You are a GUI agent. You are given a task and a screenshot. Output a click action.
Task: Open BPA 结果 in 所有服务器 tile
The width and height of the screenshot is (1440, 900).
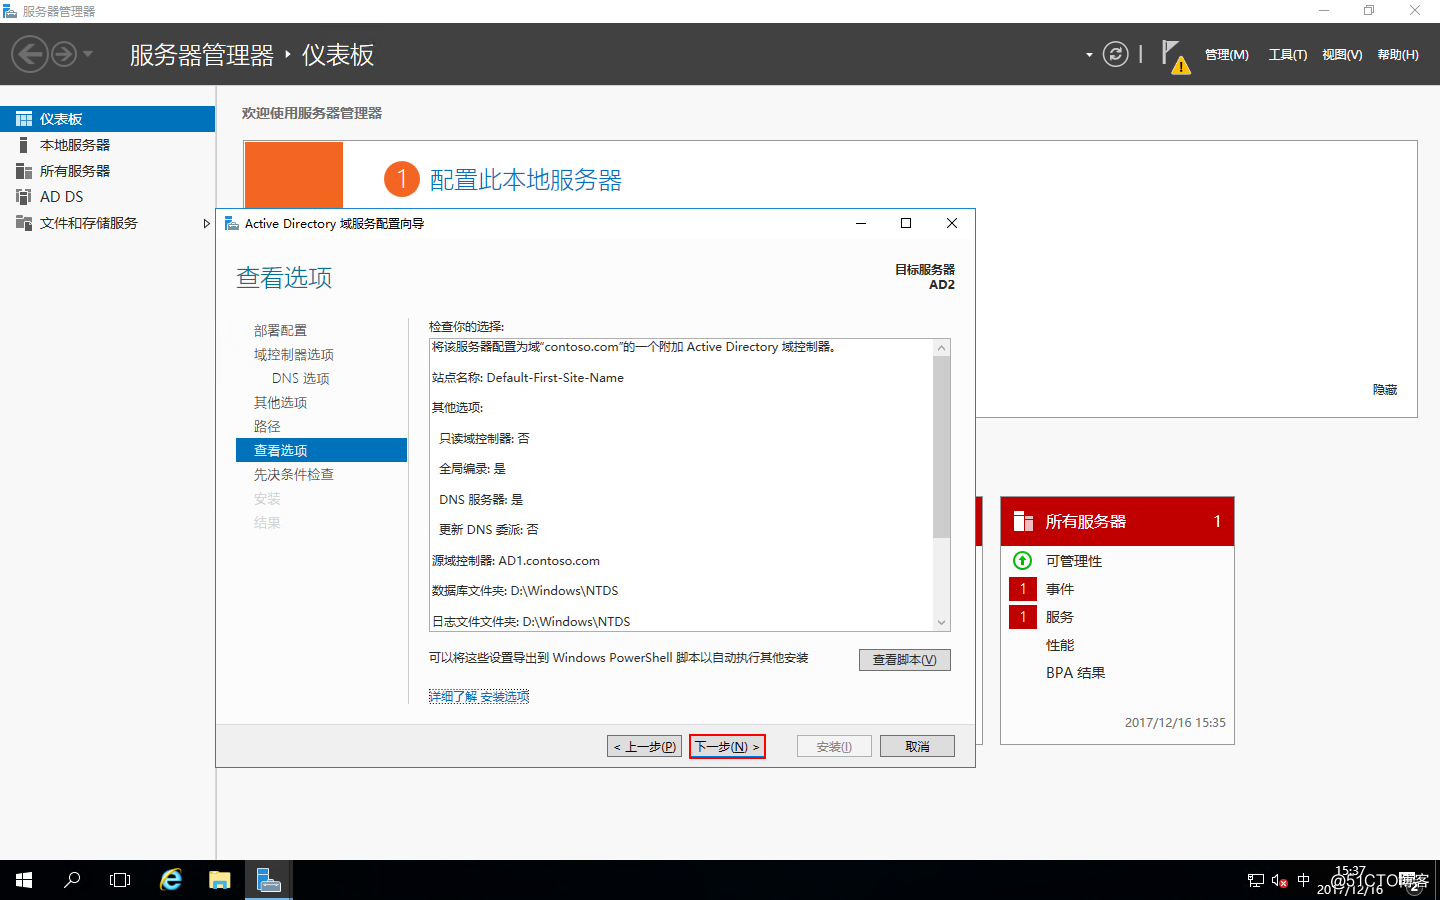1076,673
